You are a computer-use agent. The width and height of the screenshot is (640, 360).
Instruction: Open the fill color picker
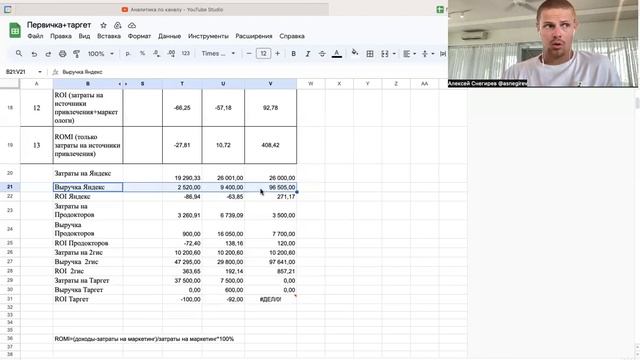click(355, 53)
